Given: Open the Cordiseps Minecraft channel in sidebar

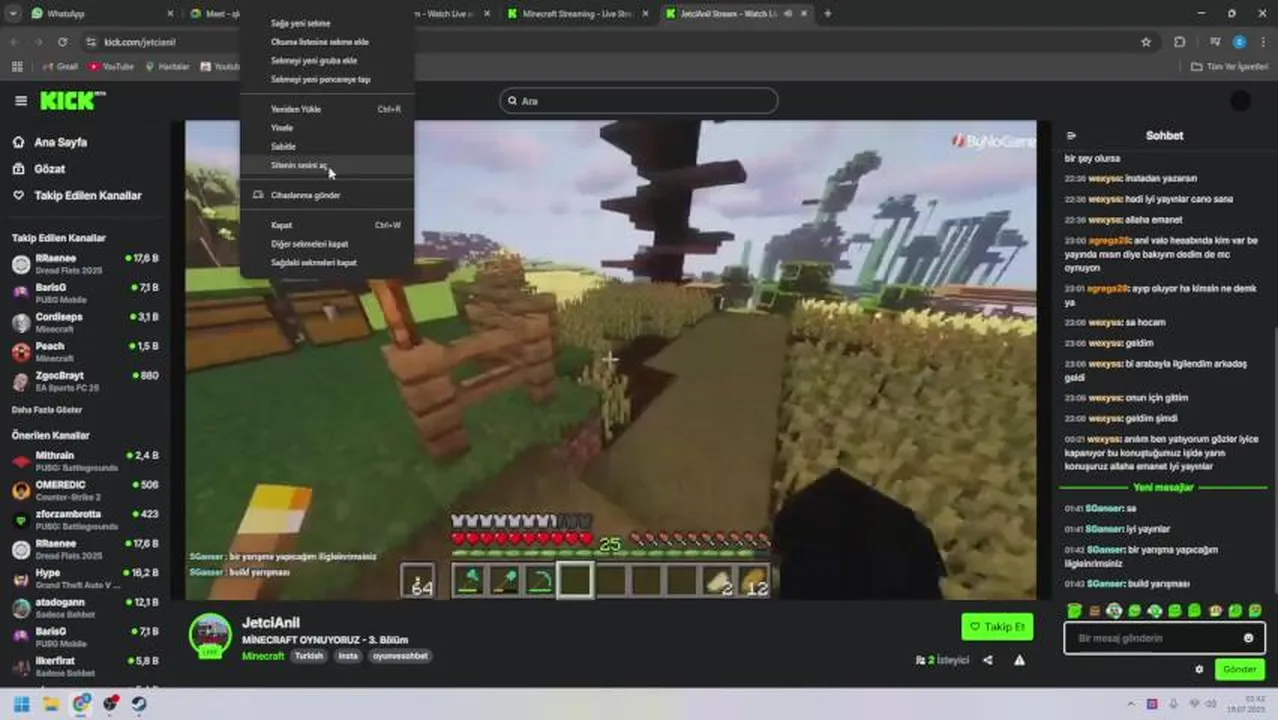Looking at the screenshot, I should coord(85,322).
